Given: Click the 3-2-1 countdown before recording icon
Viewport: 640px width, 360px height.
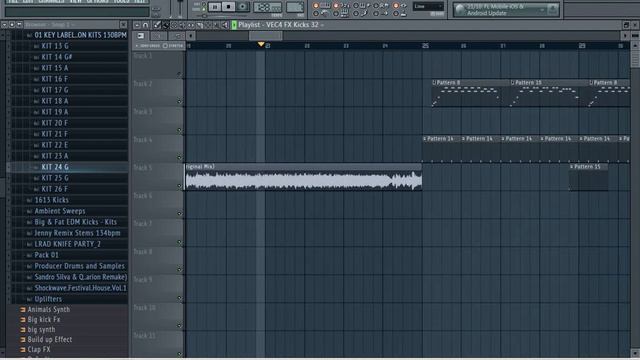Looking at the screenshot, I should pos(345,6).
